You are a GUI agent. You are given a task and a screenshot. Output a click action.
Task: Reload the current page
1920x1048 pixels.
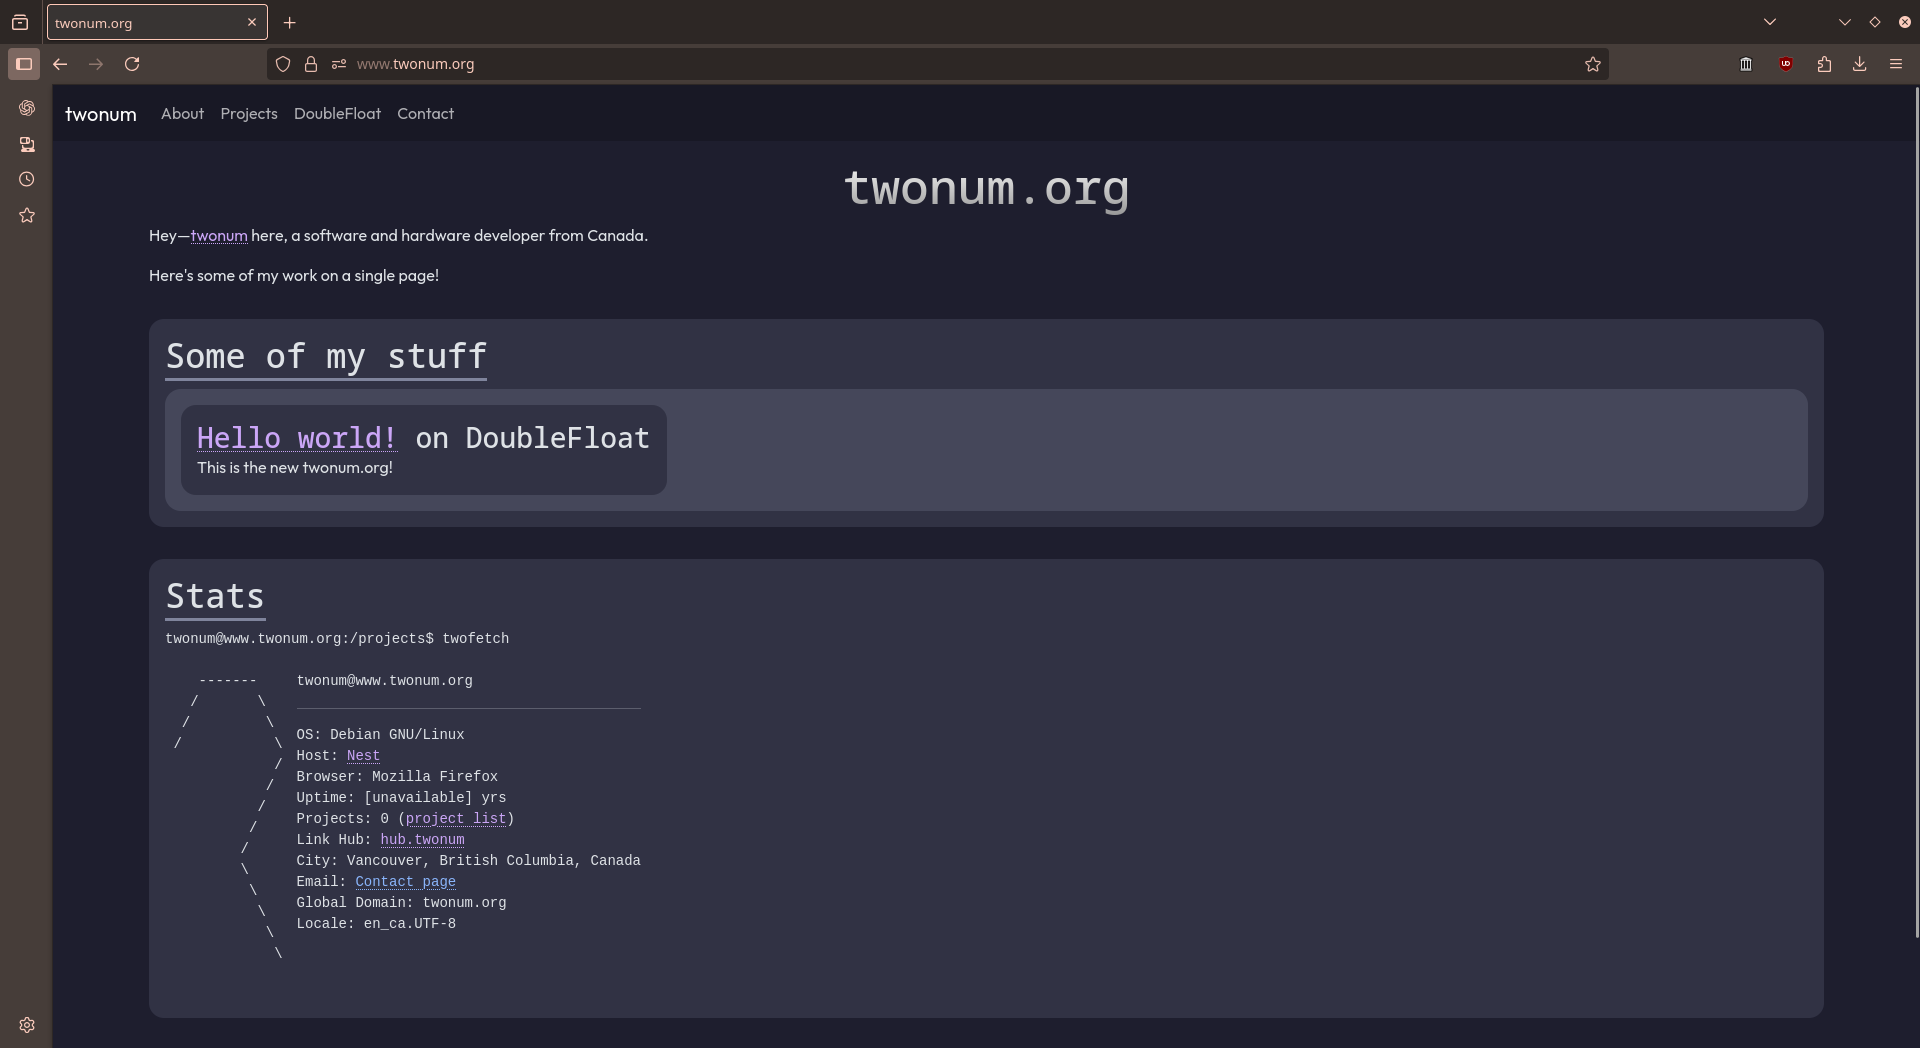click(132, 64)
